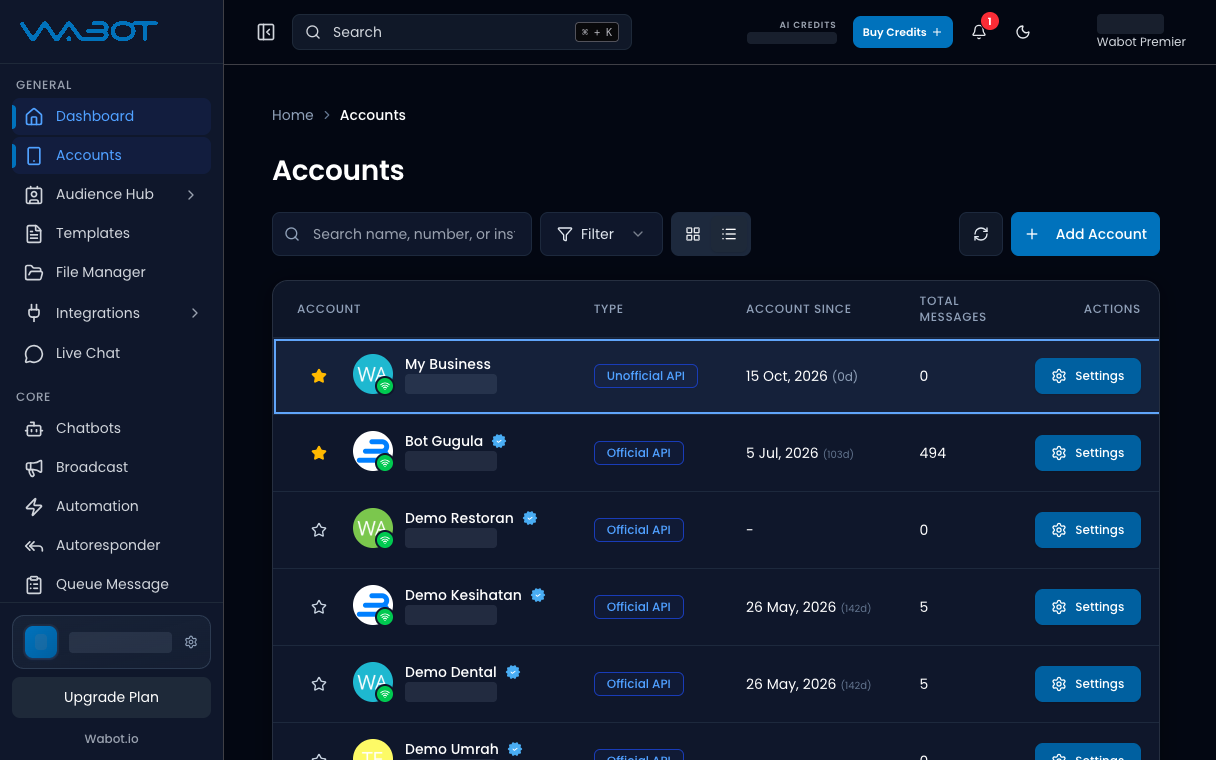1216x760 pixels.
Task: Open Settings for My Business
Action: 1087,376
